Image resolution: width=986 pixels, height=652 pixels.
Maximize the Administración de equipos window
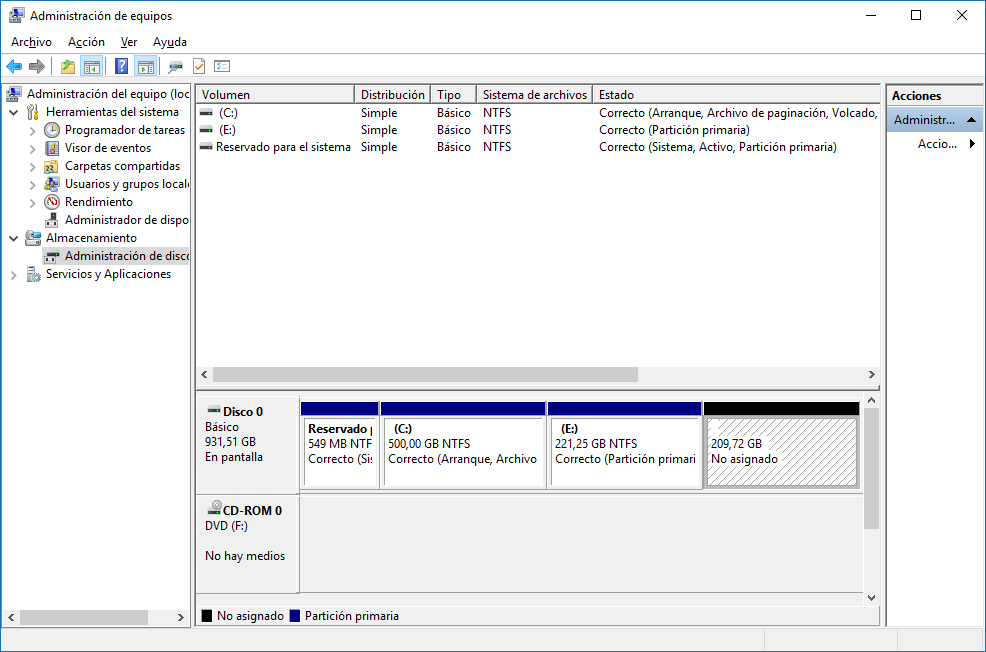916,15
